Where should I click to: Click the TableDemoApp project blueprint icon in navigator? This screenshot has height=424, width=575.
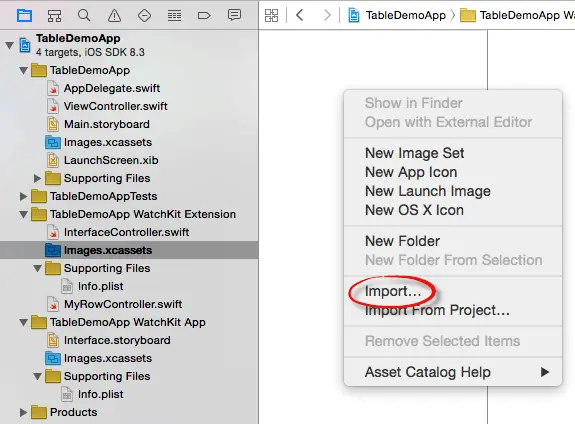(x=25, y=45)
